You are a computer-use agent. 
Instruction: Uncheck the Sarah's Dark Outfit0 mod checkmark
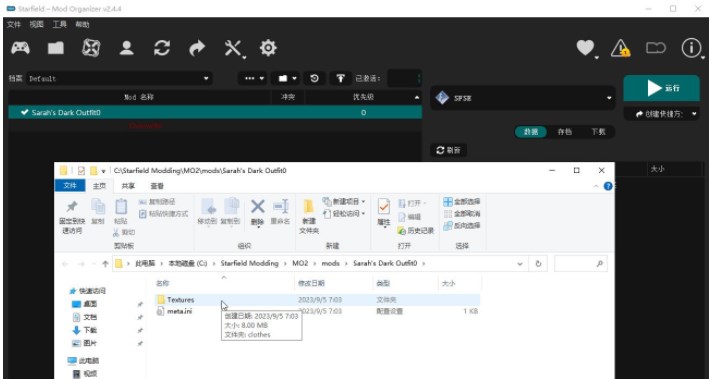(24, 112)
